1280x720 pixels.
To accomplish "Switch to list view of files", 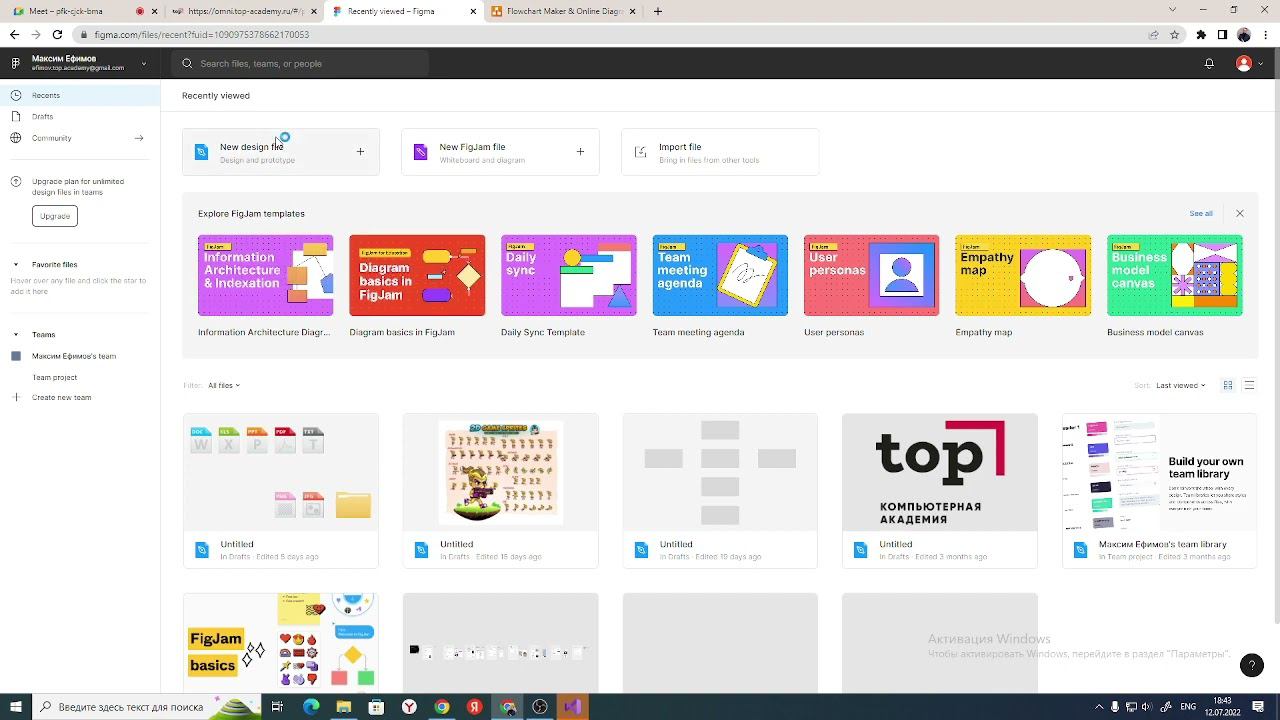I will pos(1249,385).
